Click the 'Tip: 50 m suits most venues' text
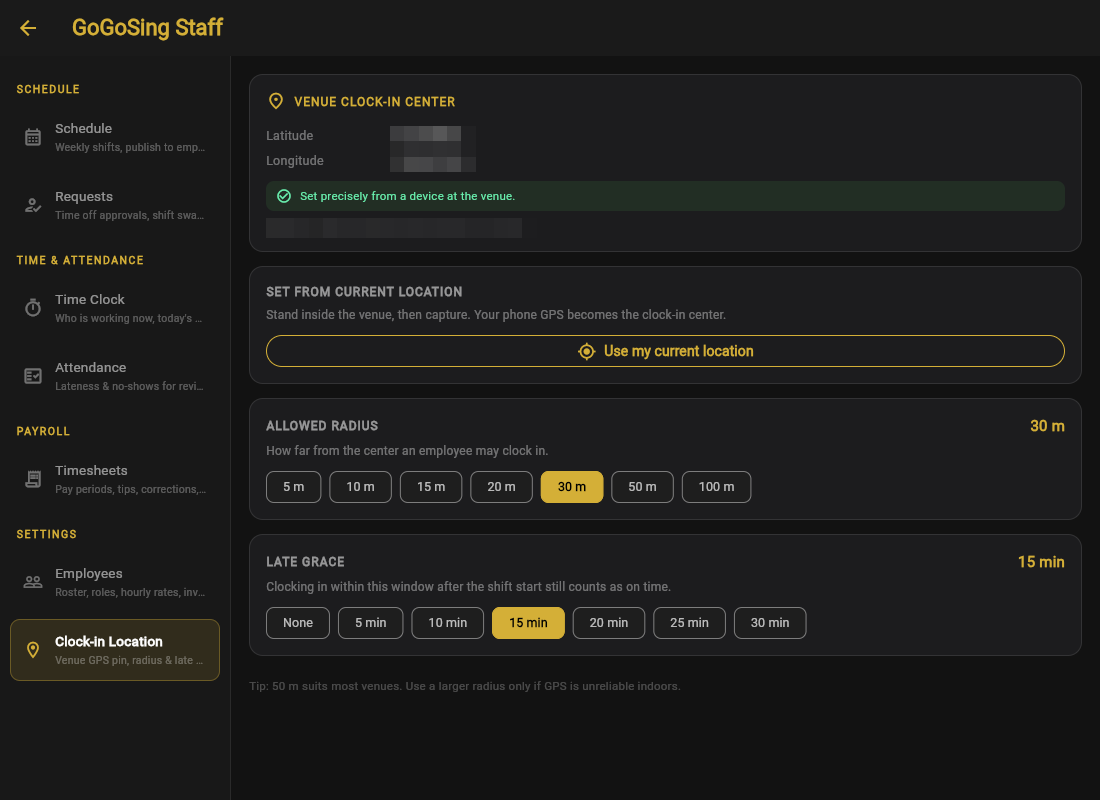Viewport: 1100px width, 800px height. pyautogui.click(x=464, y=686)
